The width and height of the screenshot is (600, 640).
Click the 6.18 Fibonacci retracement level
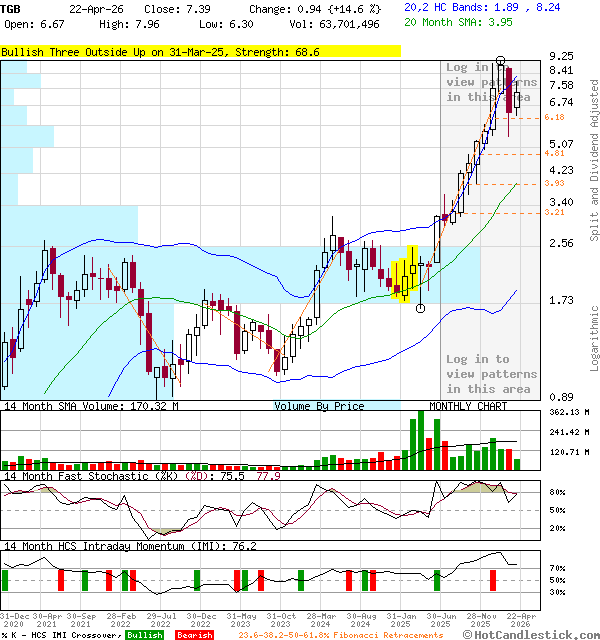(554, 118)
